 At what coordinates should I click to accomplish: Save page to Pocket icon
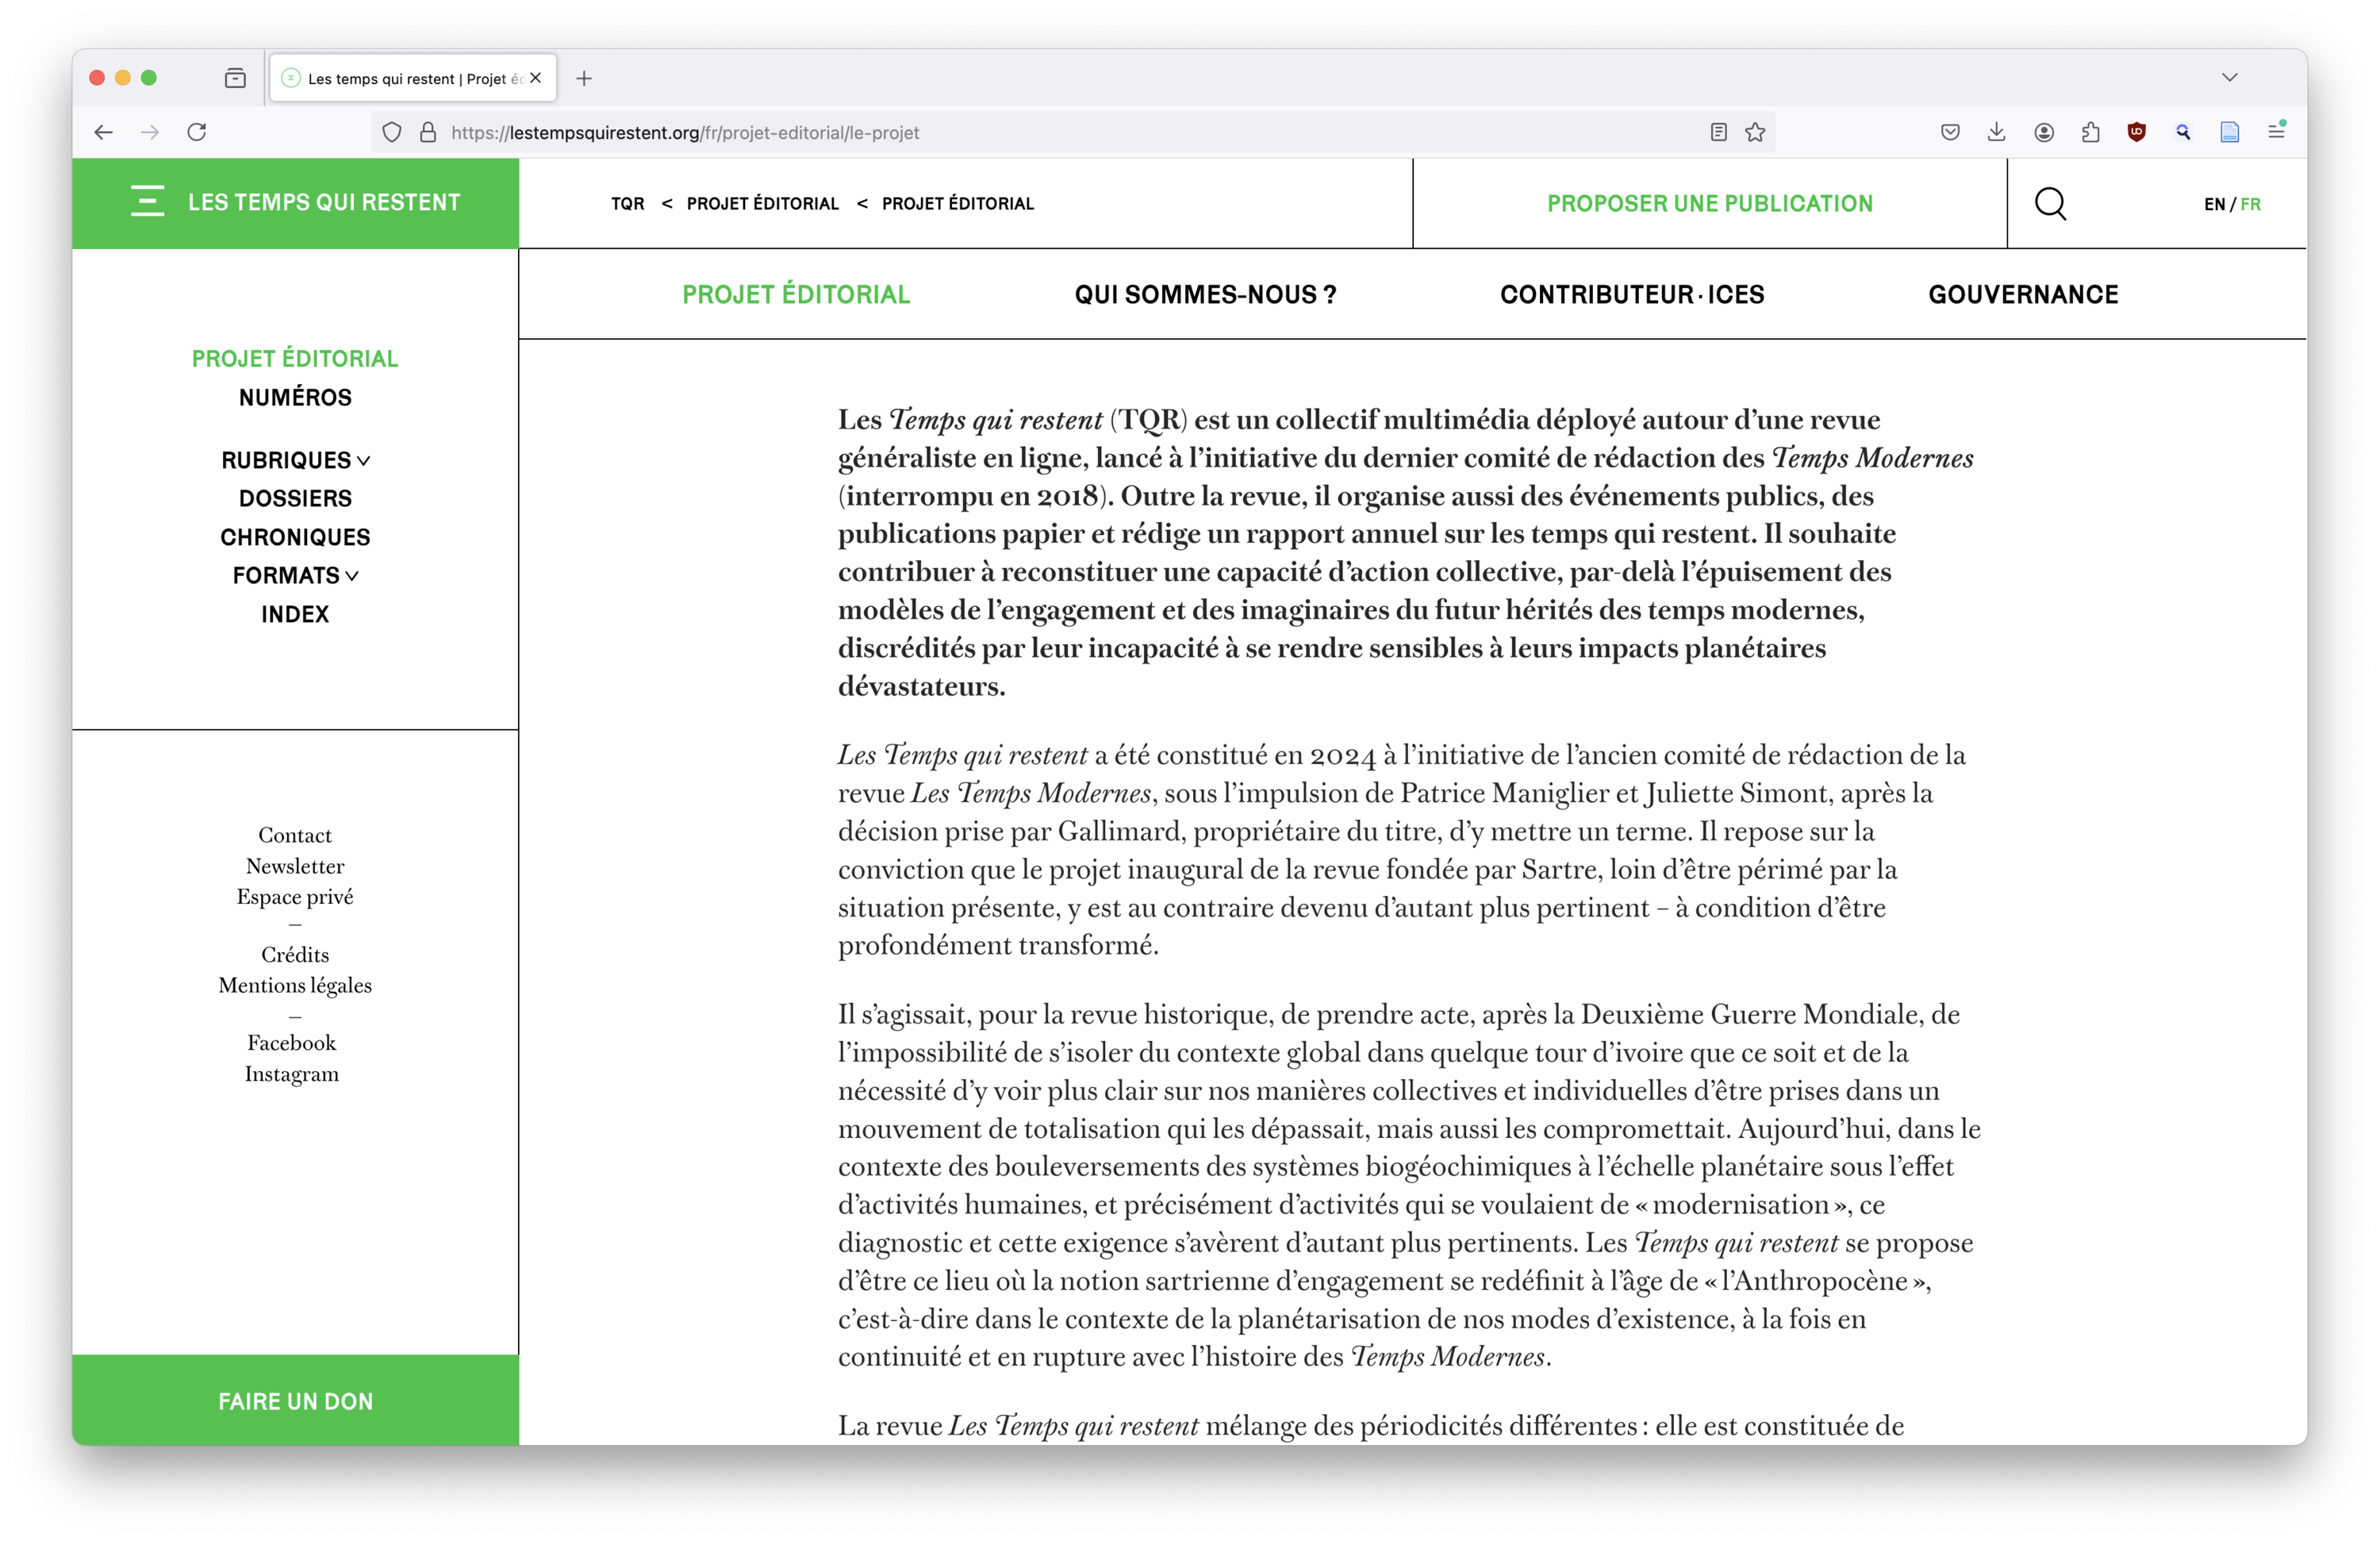[1949, 132]
